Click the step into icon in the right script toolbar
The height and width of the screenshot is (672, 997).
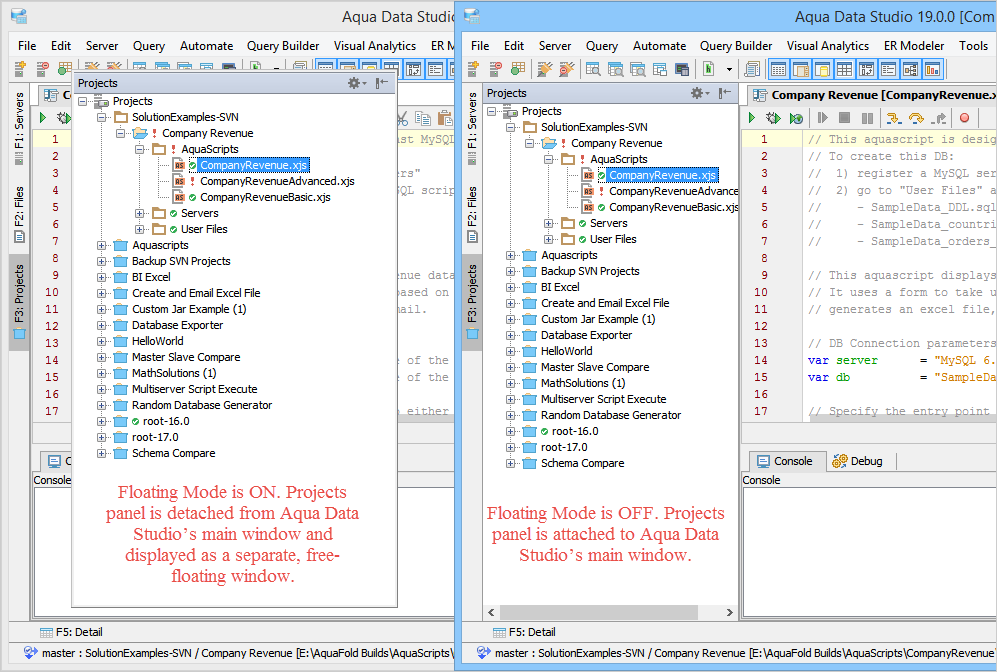pos(893,118)
